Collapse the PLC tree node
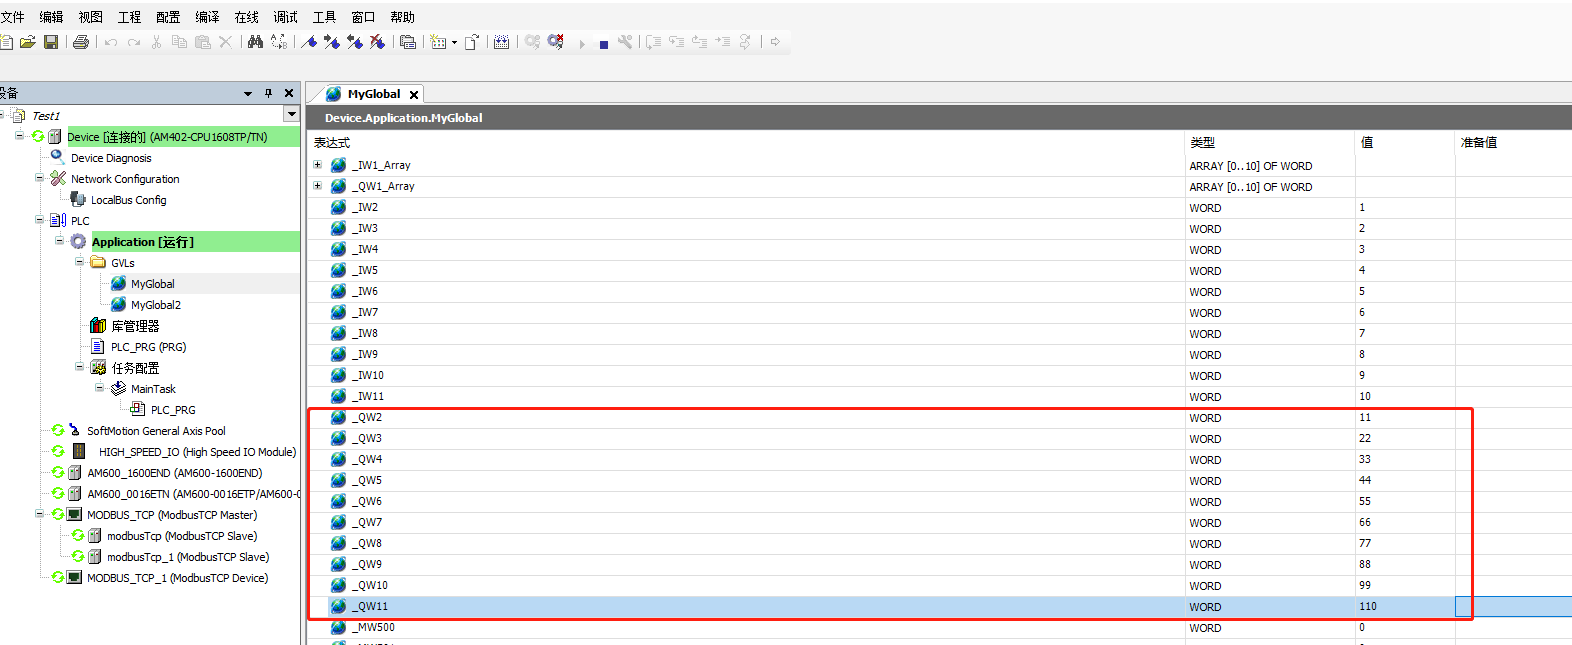 click(x=39, y=220)
